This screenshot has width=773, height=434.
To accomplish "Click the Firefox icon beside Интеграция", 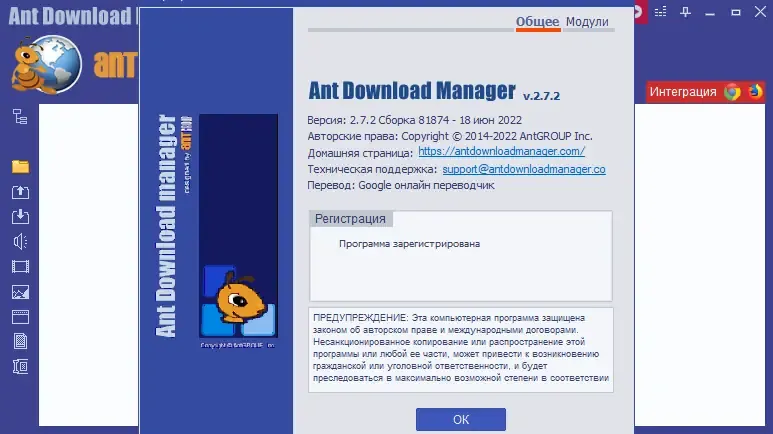I will point(755,91).
